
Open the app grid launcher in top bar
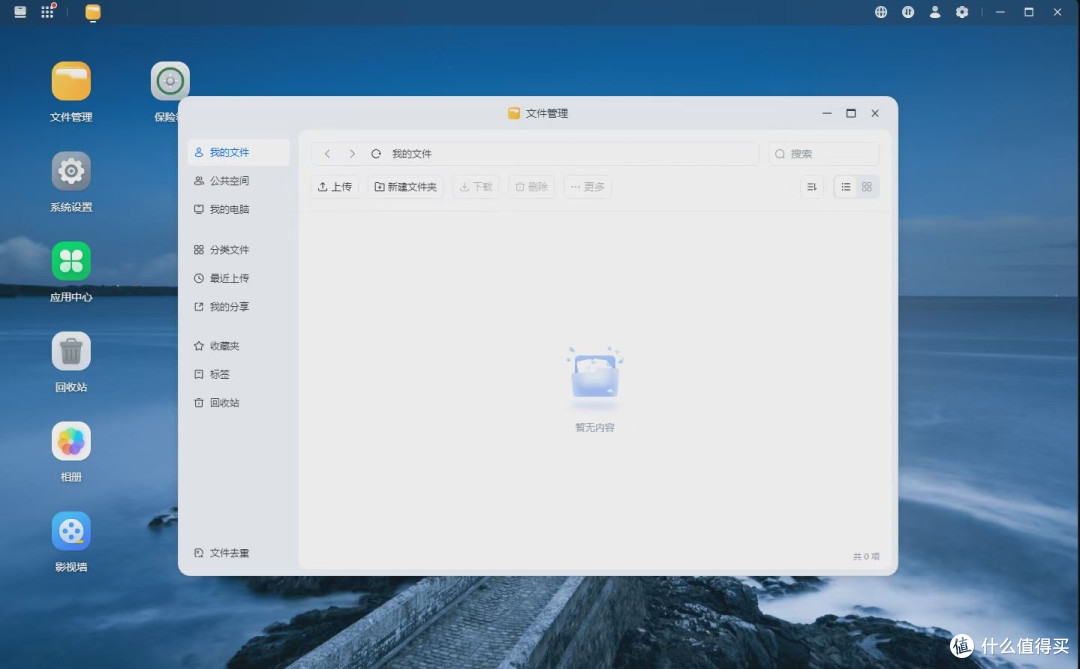[x=48, y=12]
